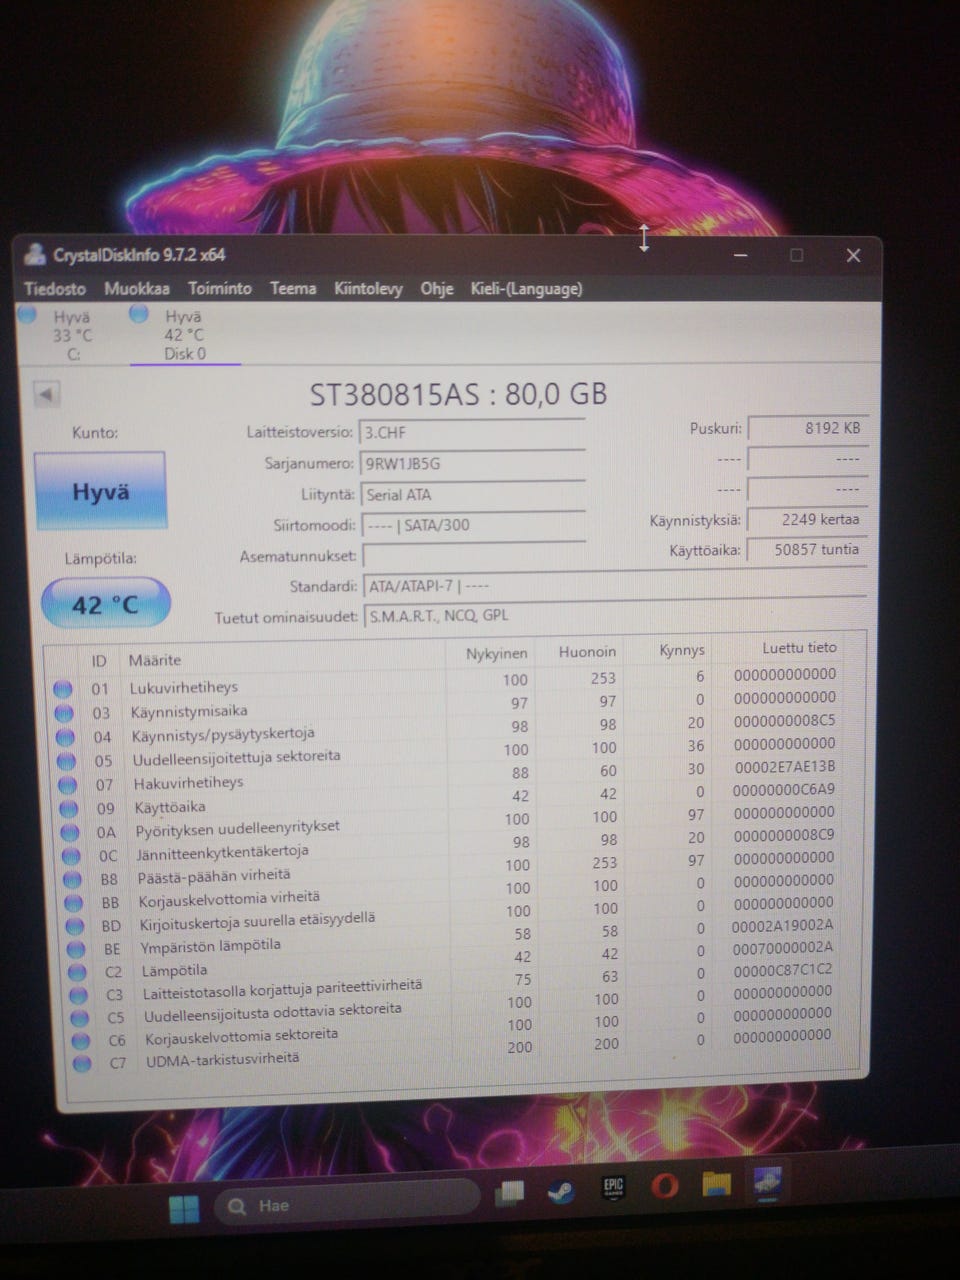Select the Disk 0 drive tab at 42 °C
Viewport: 960px width, 1280px height.
(x=184, y=335)
